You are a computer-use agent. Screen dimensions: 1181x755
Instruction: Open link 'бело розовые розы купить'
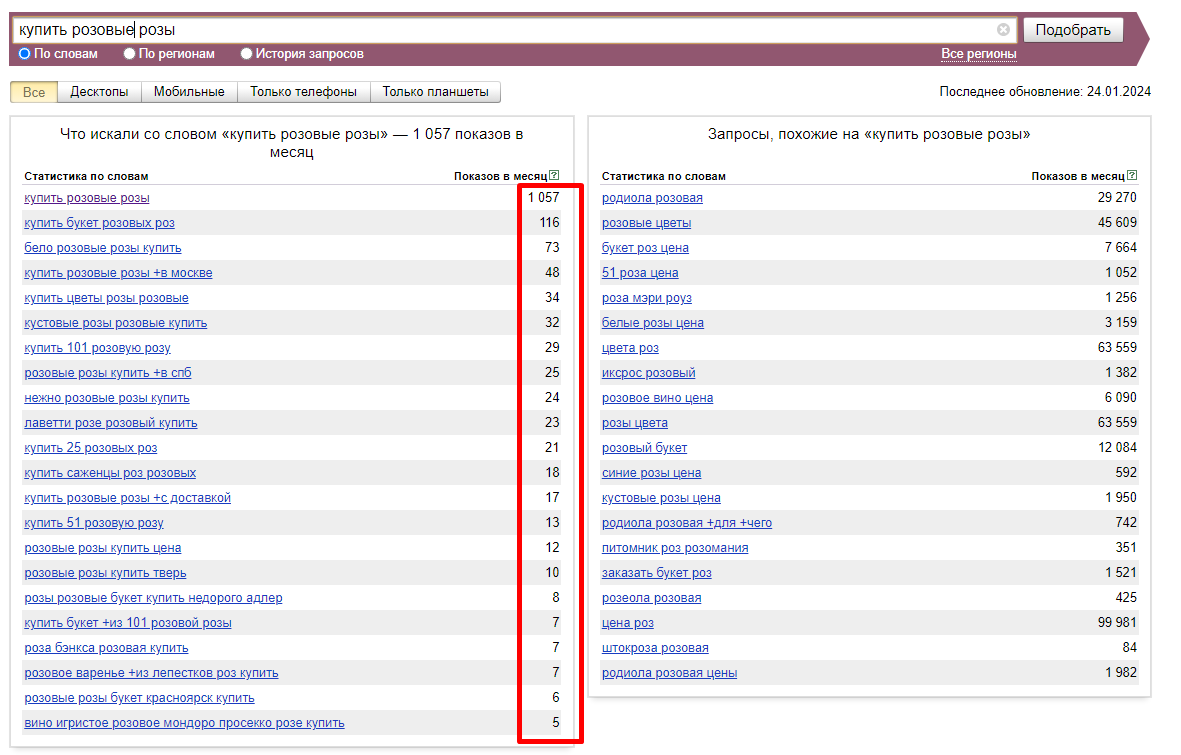point(102,248)
